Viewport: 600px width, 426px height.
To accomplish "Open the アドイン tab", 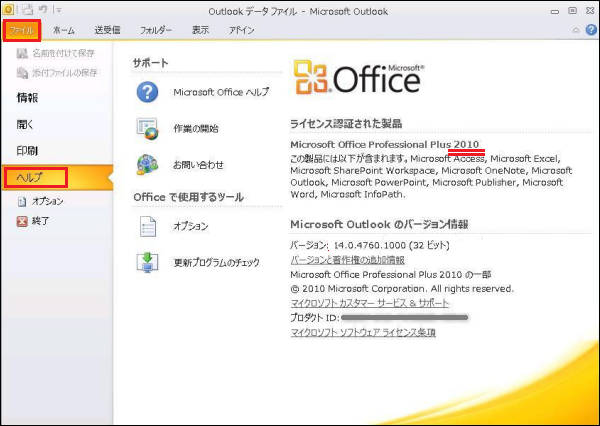I will point(241,30).
